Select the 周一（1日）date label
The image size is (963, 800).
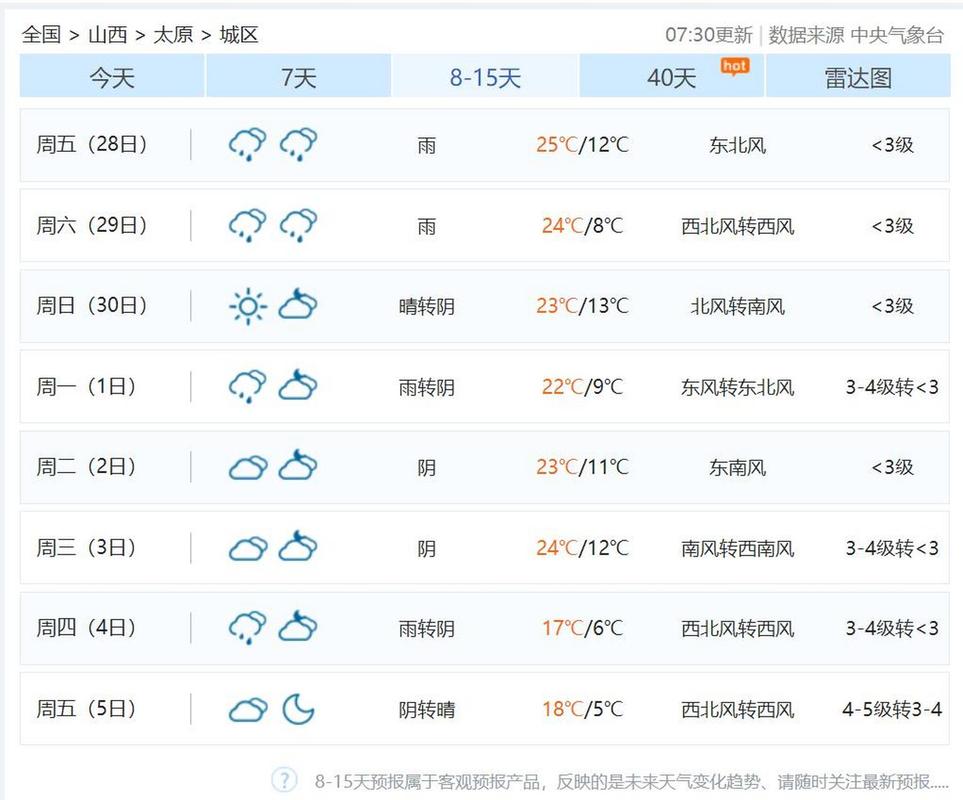[86, 386]
